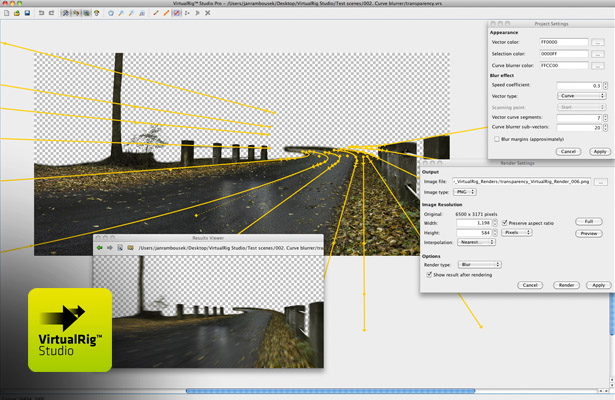The width and height of the screenshot is (615, 400).
Task: Click Render in Render Settings
Action: point(566,285)
